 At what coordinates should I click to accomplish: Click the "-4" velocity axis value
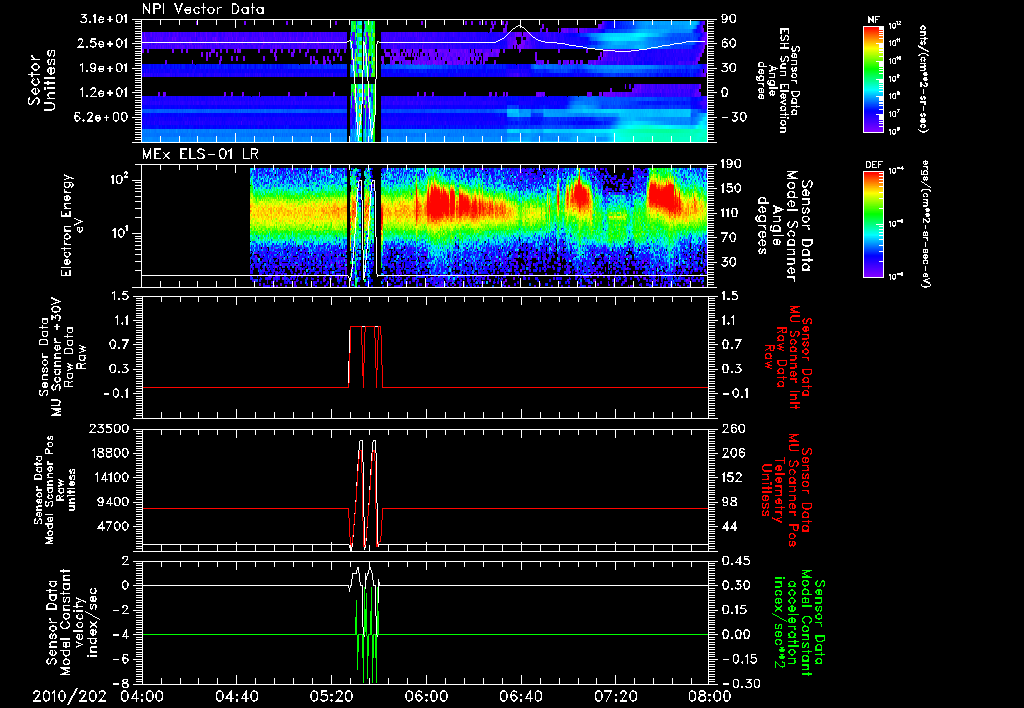[120, 634]
